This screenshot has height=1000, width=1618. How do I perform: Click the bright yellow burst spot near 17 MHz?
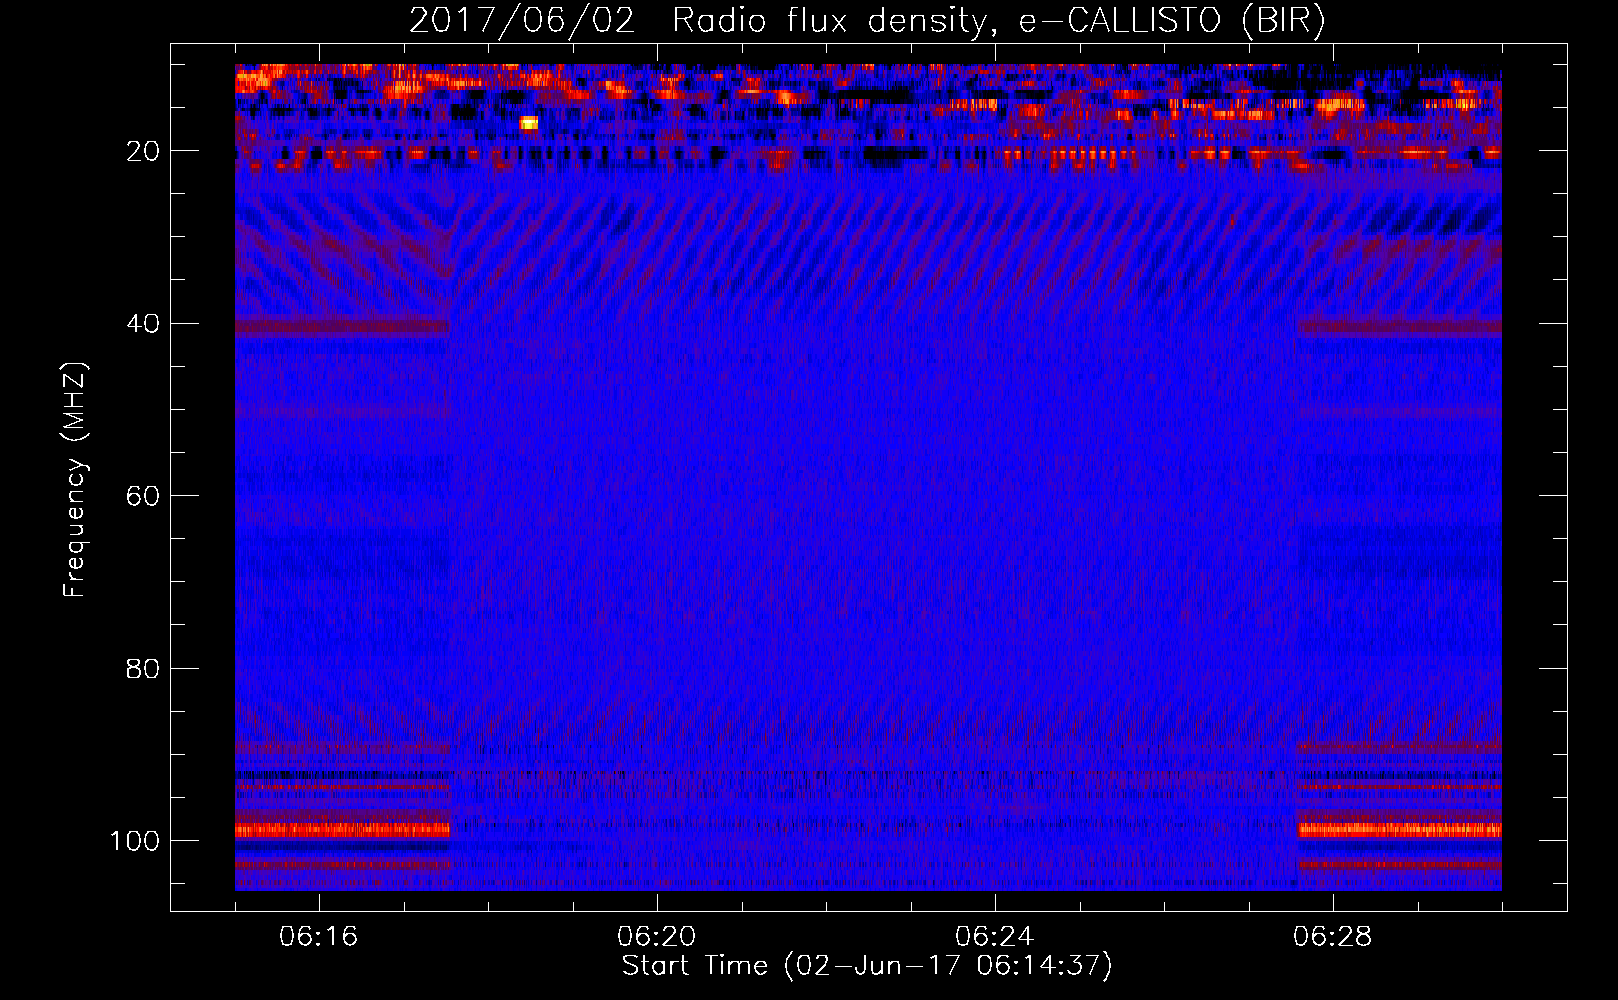coord(529,123)
